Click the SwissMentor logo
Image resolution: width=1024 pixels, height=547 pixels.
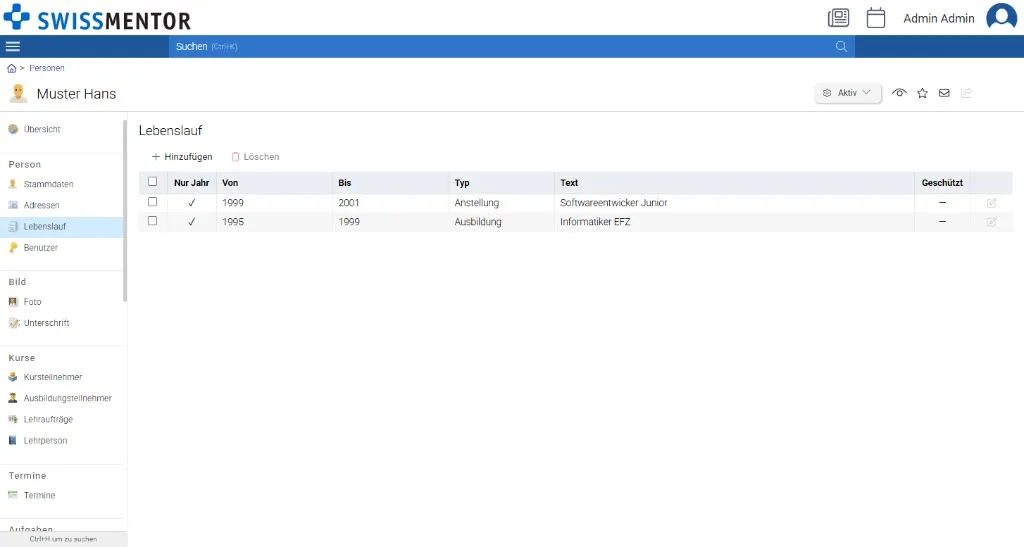(x=97, y=18)
